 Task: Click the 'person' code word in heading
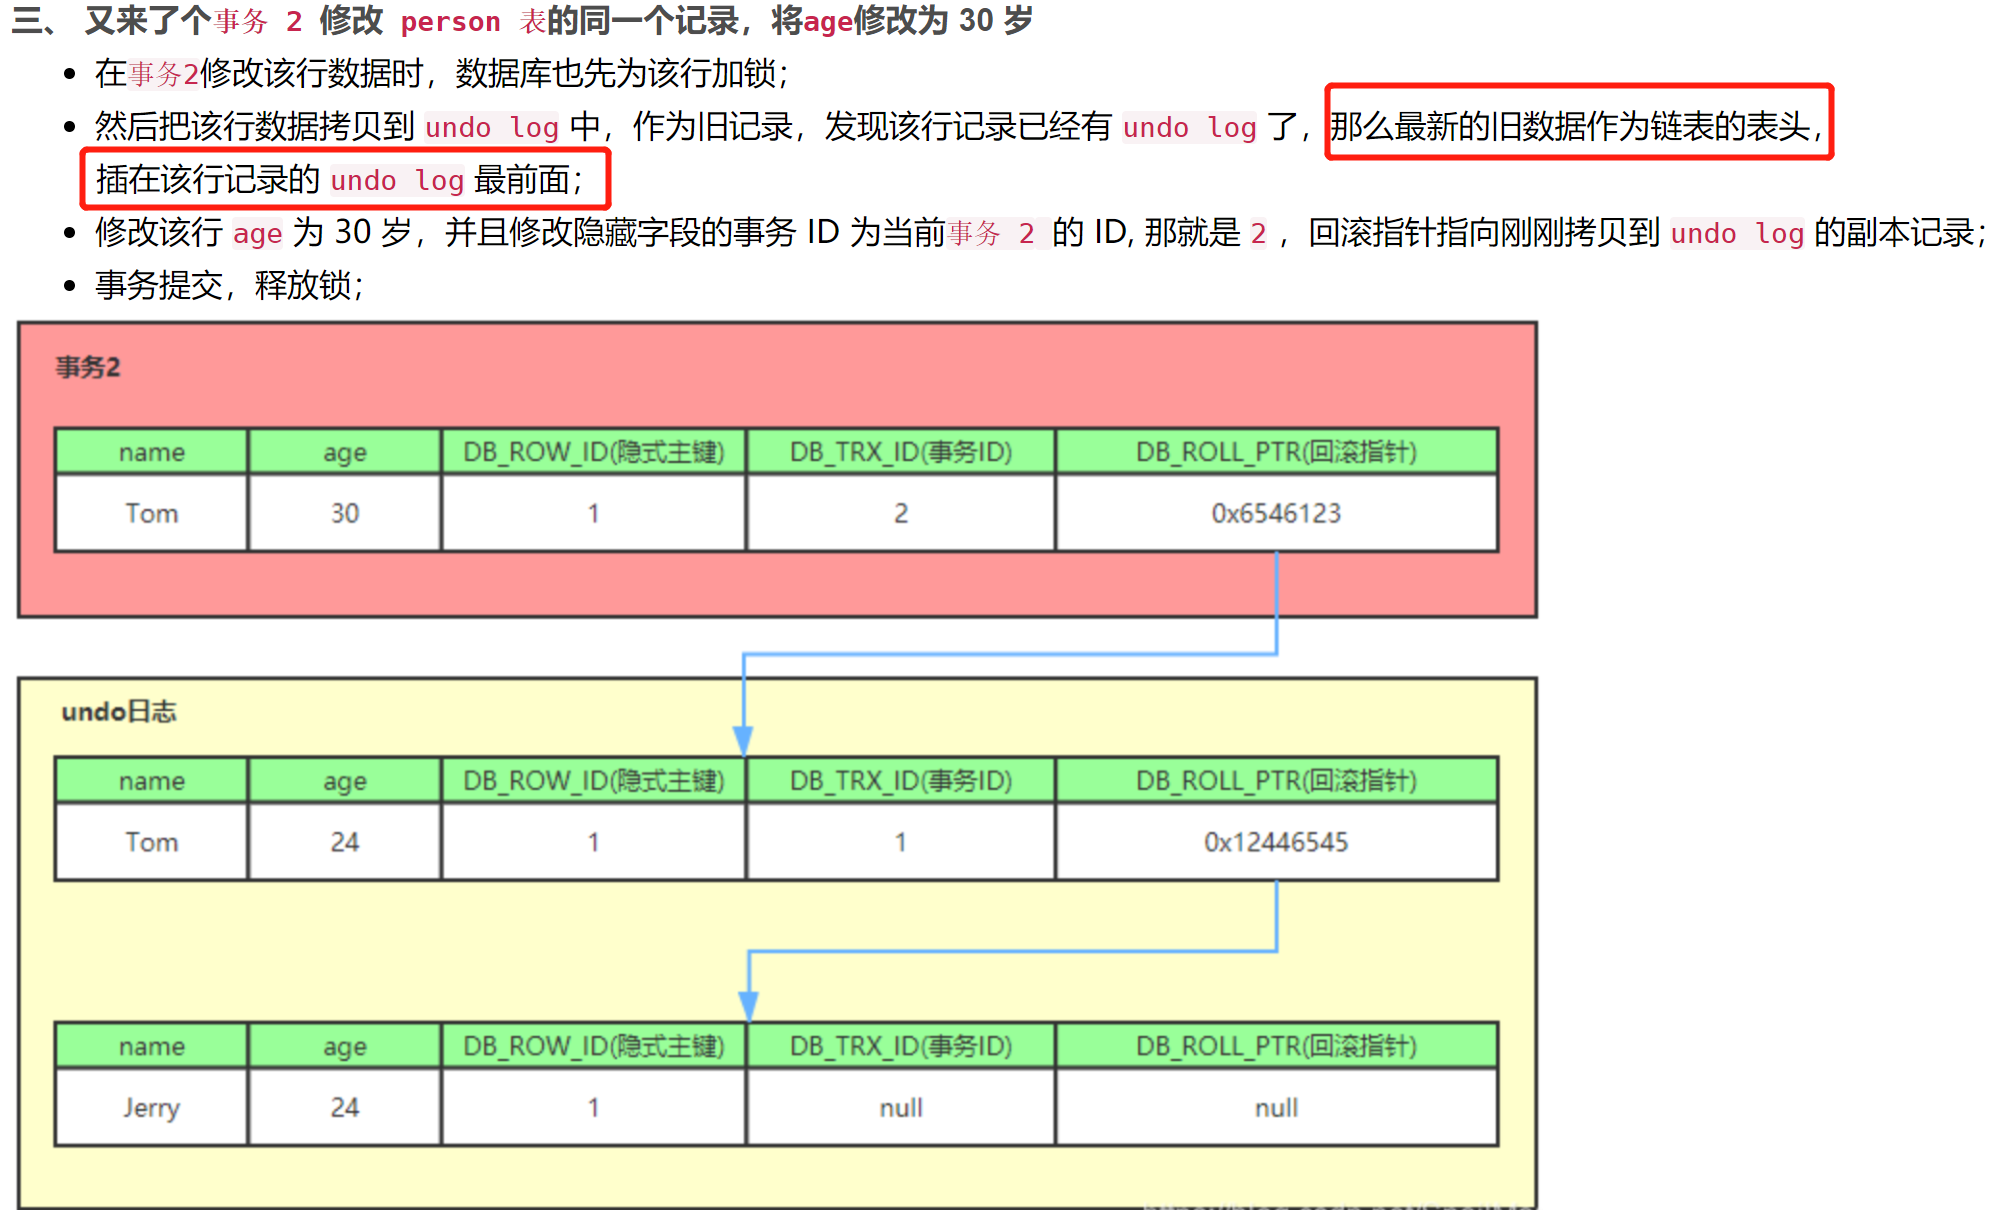point(450,21)
